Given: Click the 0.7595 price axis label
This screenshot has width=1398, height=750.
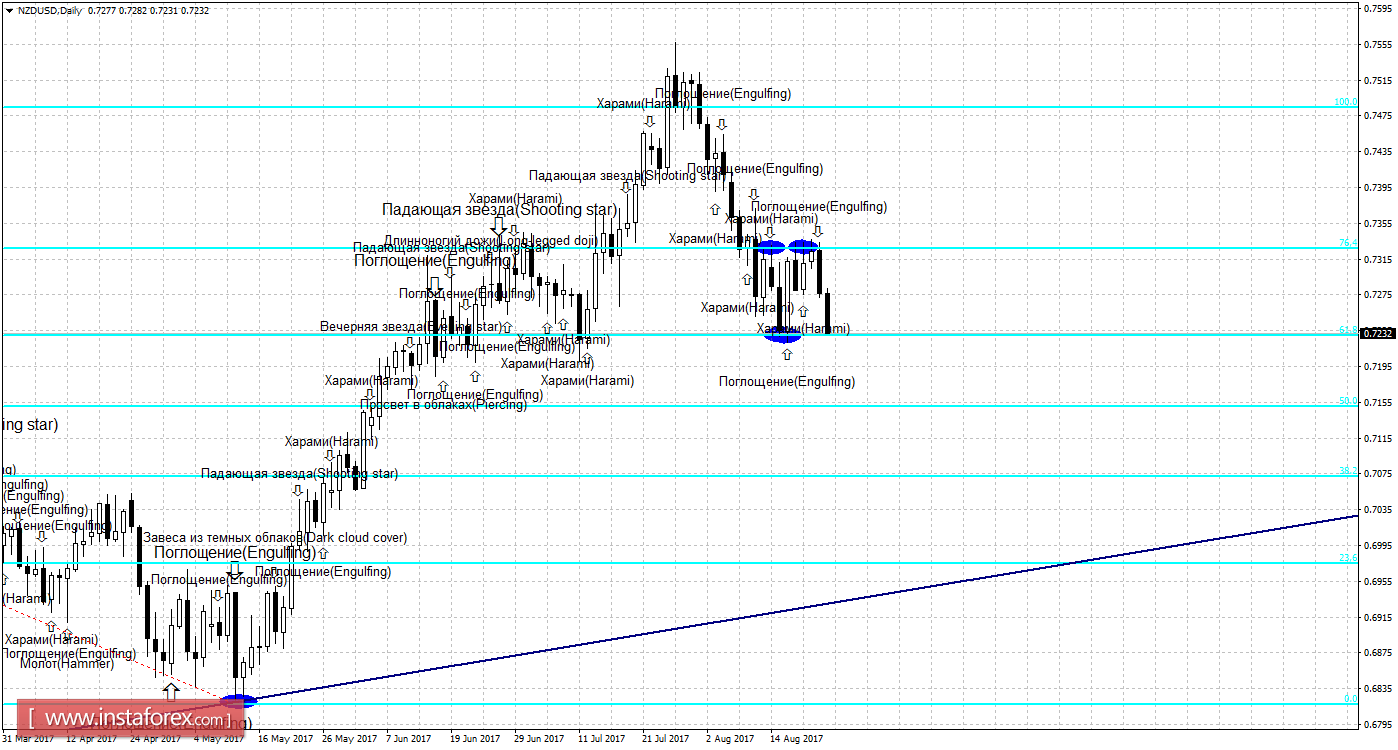Looking at the screenshot, I should click(1377, 9).
